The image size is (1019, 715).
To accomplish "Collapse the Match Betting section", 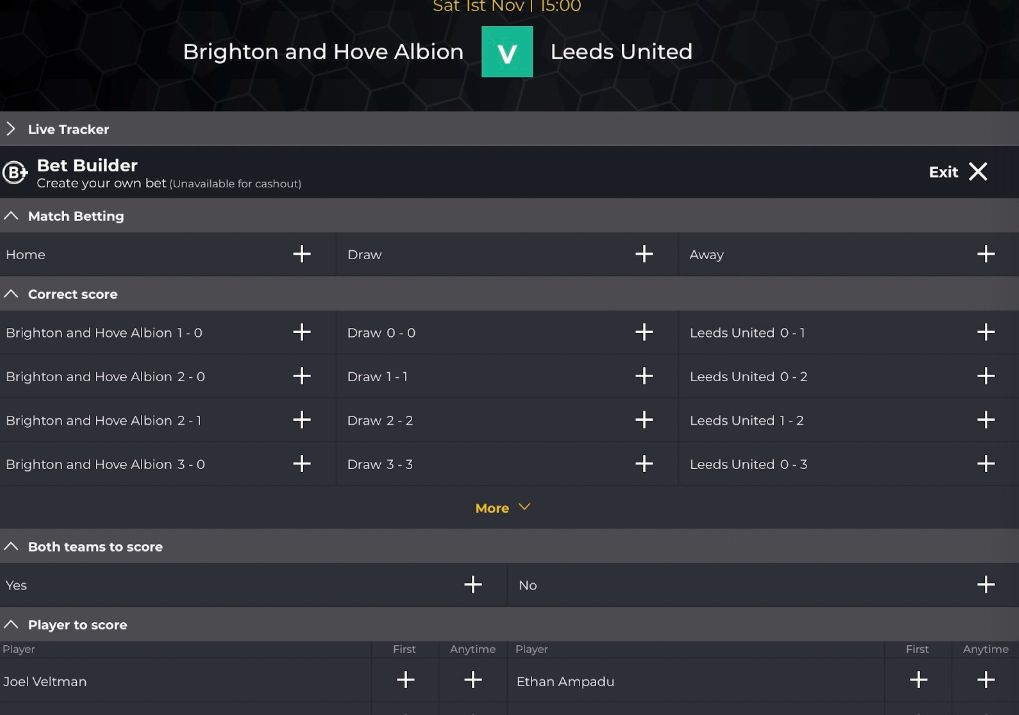I will [11, 216].
